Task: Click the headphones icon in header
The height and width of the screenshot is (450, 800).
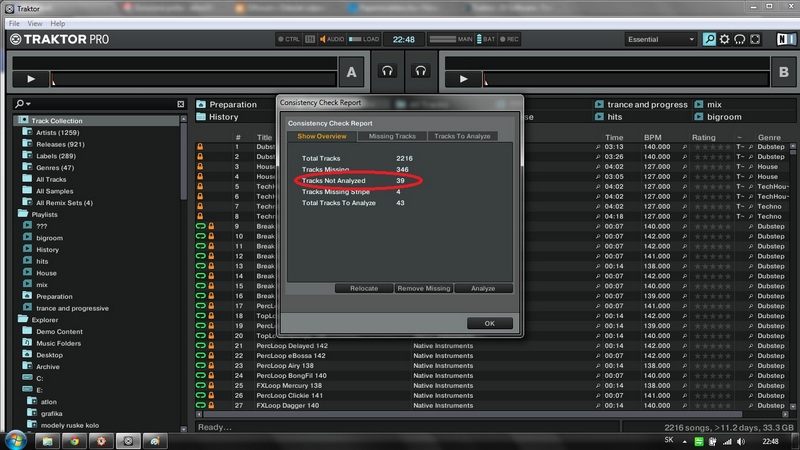Action: [x=741, y=39]
